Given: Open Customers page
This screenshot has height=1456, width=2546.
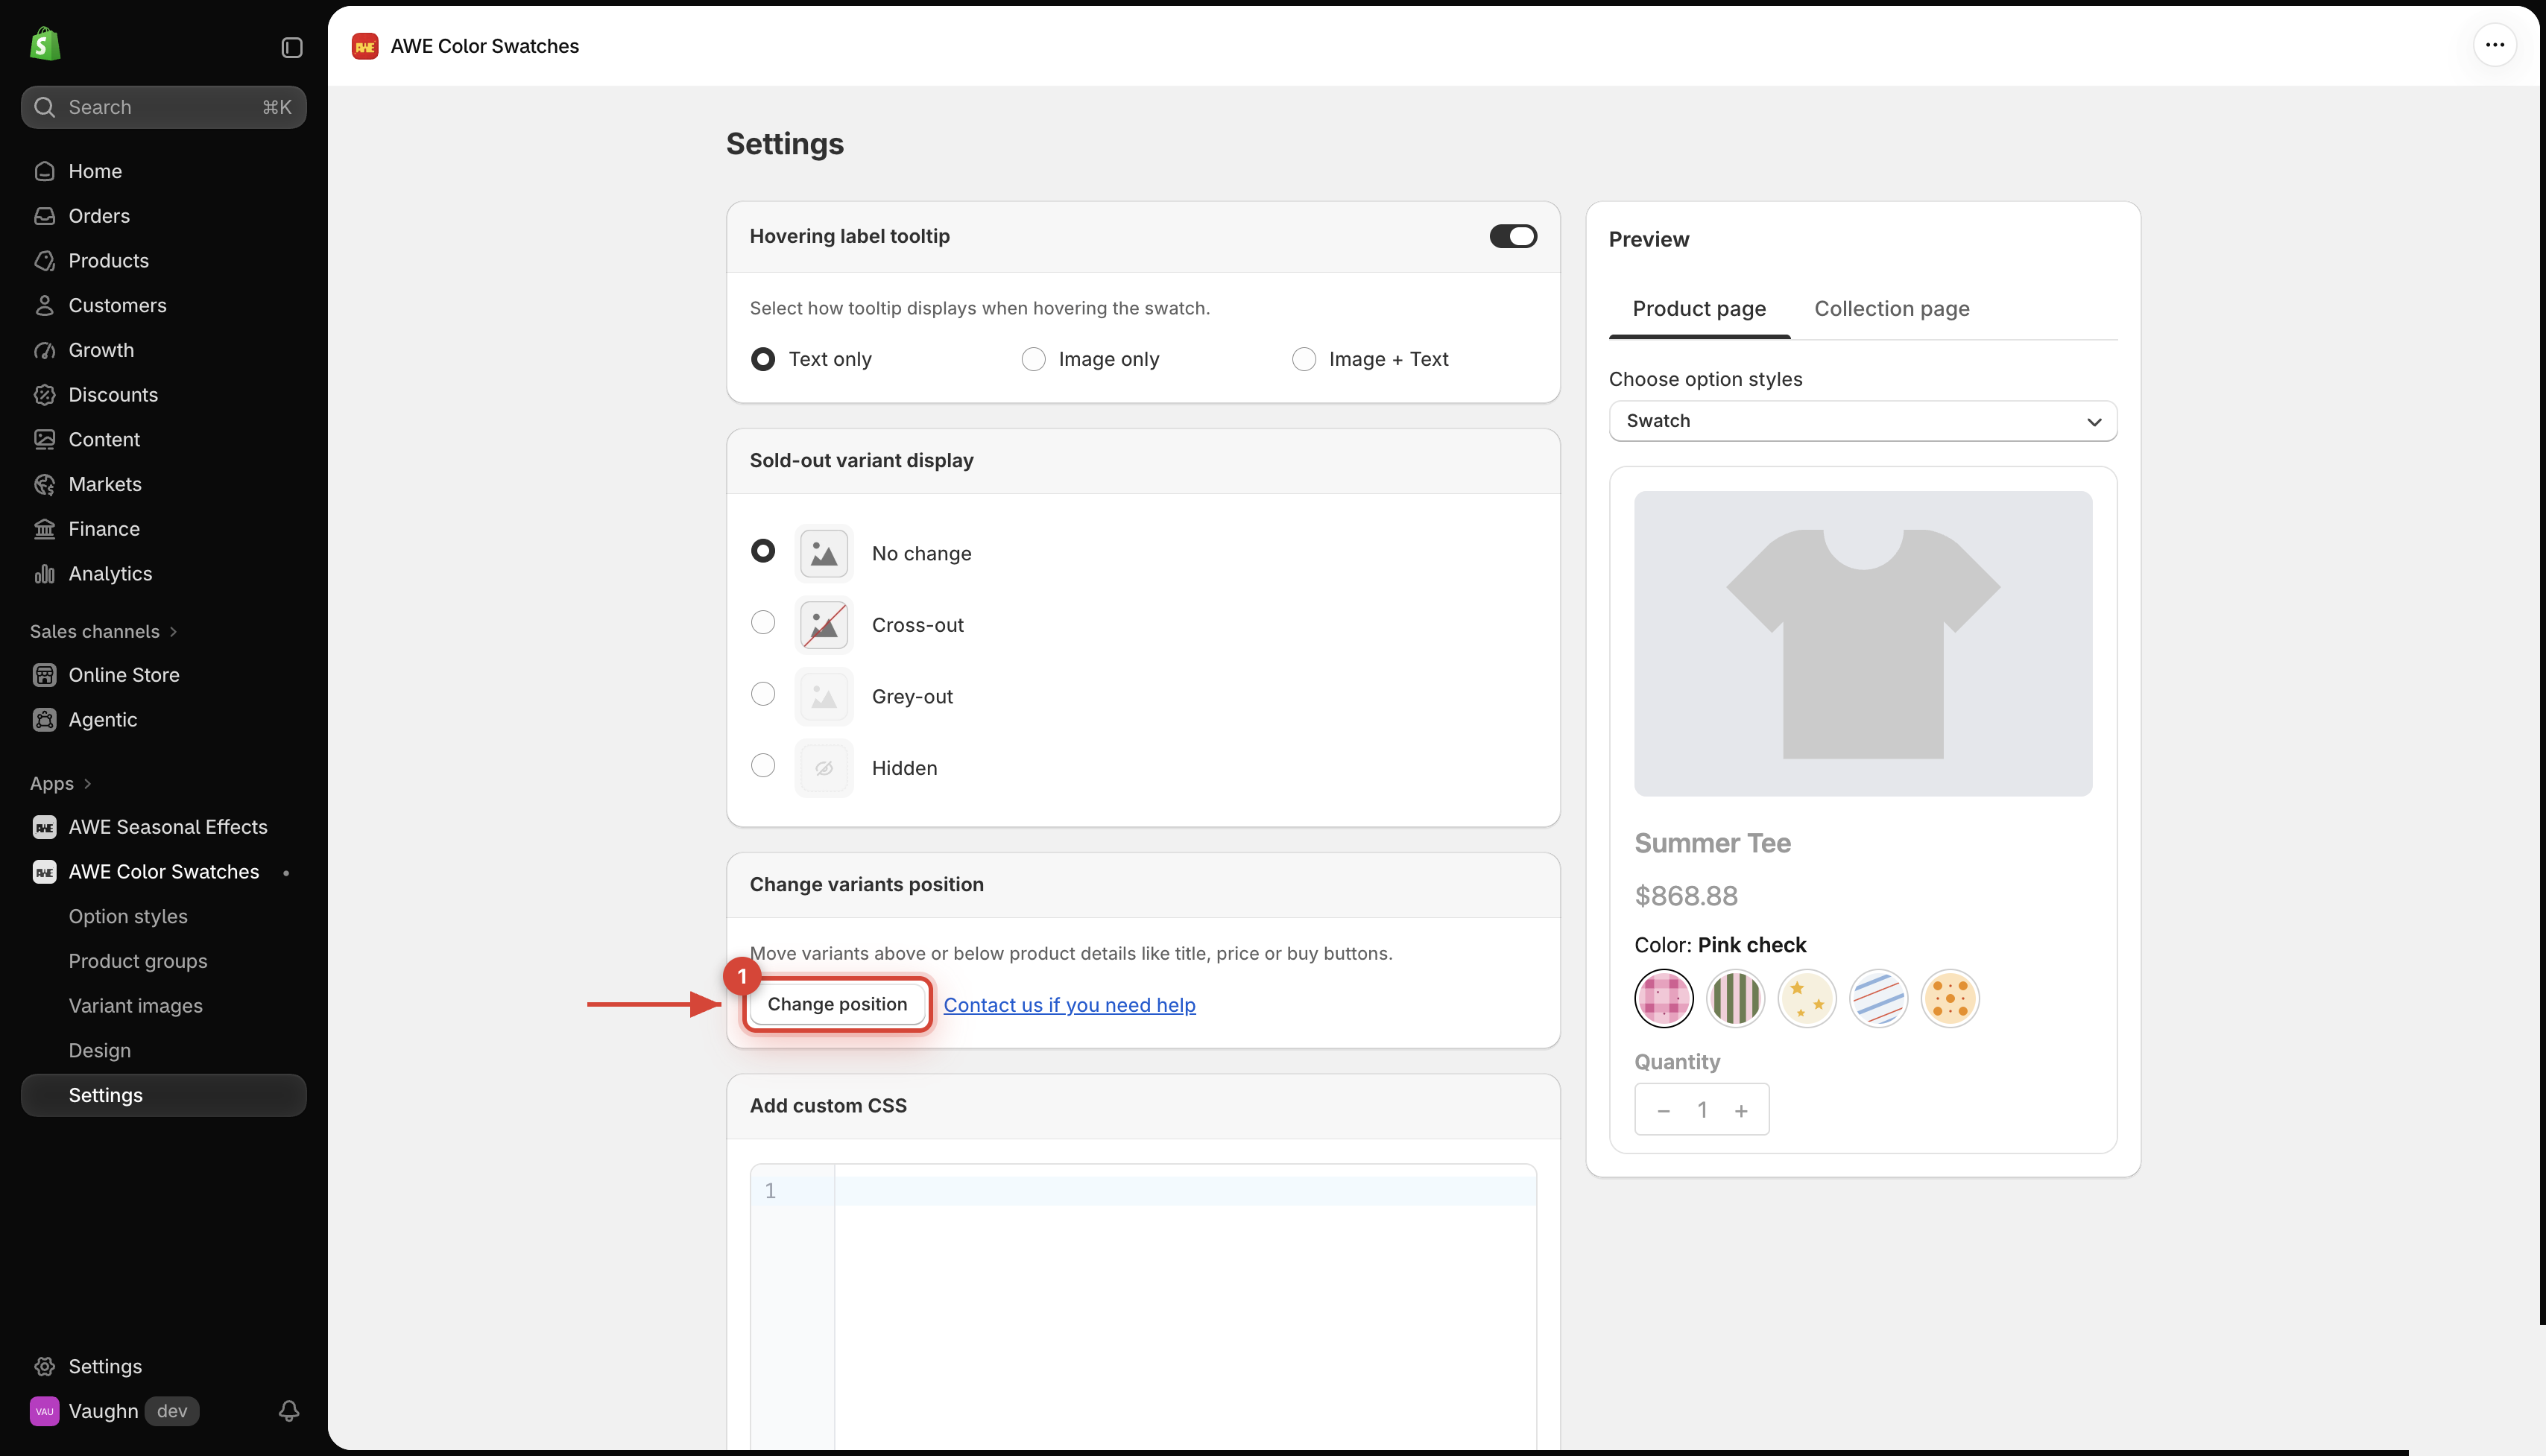Looking at the screenshot, I should [163, 305].
